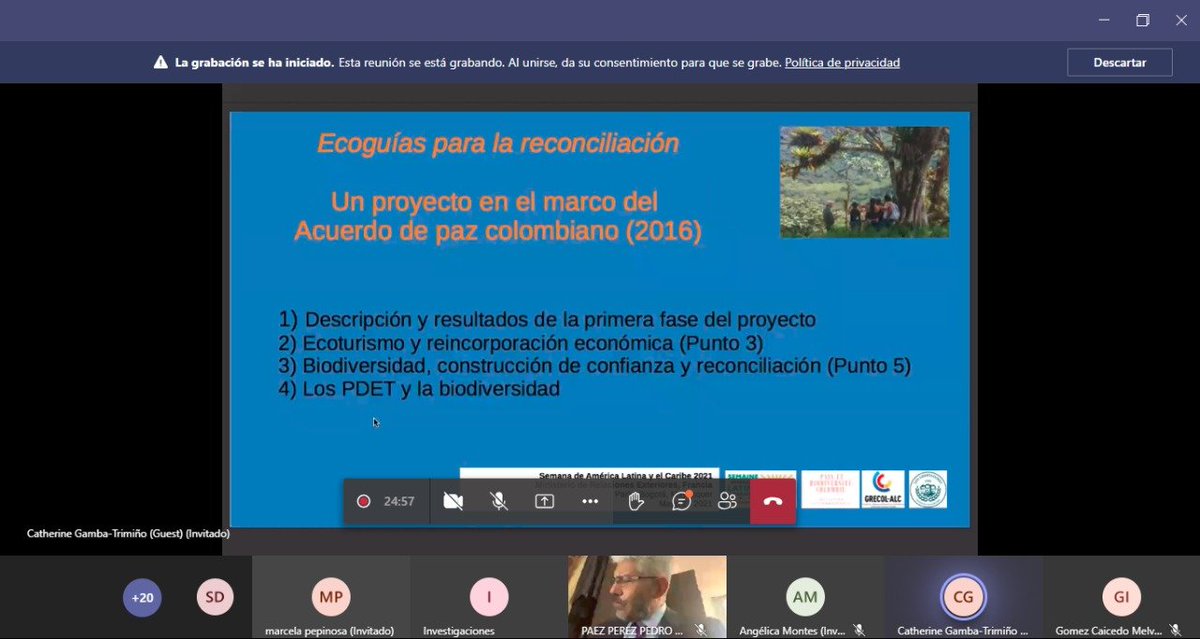Open the +20 more participants overflow
The height and width of the screenshot is (639, 1200).
(141, 597)
